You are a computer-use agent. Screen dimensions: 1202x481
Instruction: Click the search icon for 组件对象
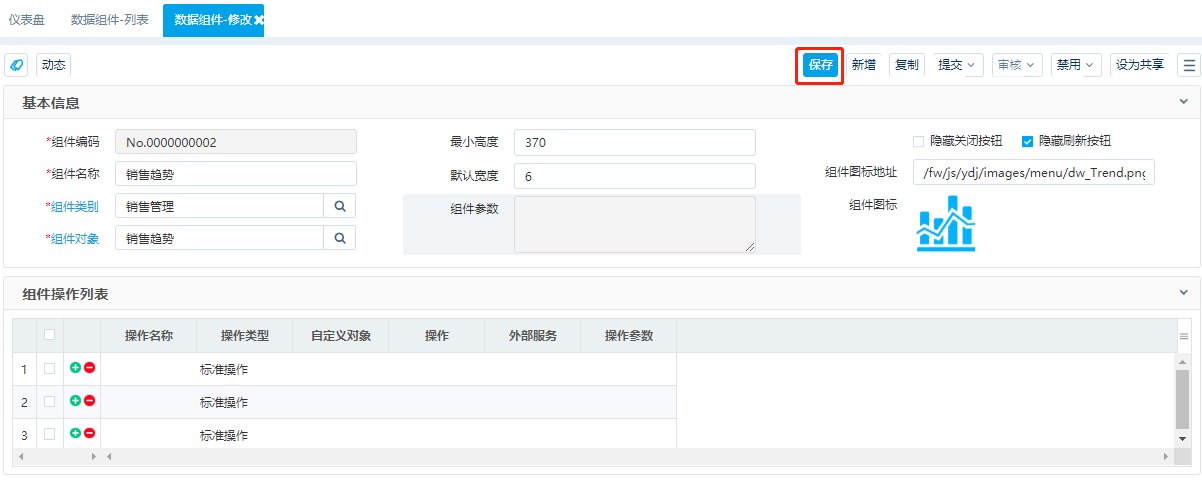click(340, 238)
